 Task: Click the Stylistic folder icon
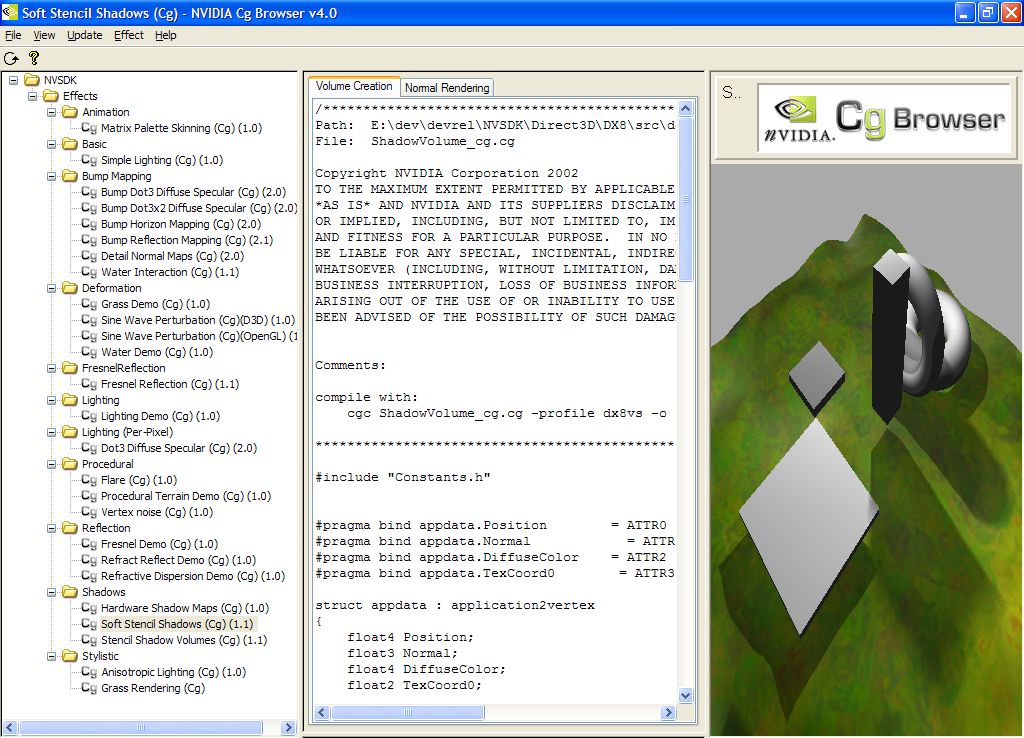point(70,656)
